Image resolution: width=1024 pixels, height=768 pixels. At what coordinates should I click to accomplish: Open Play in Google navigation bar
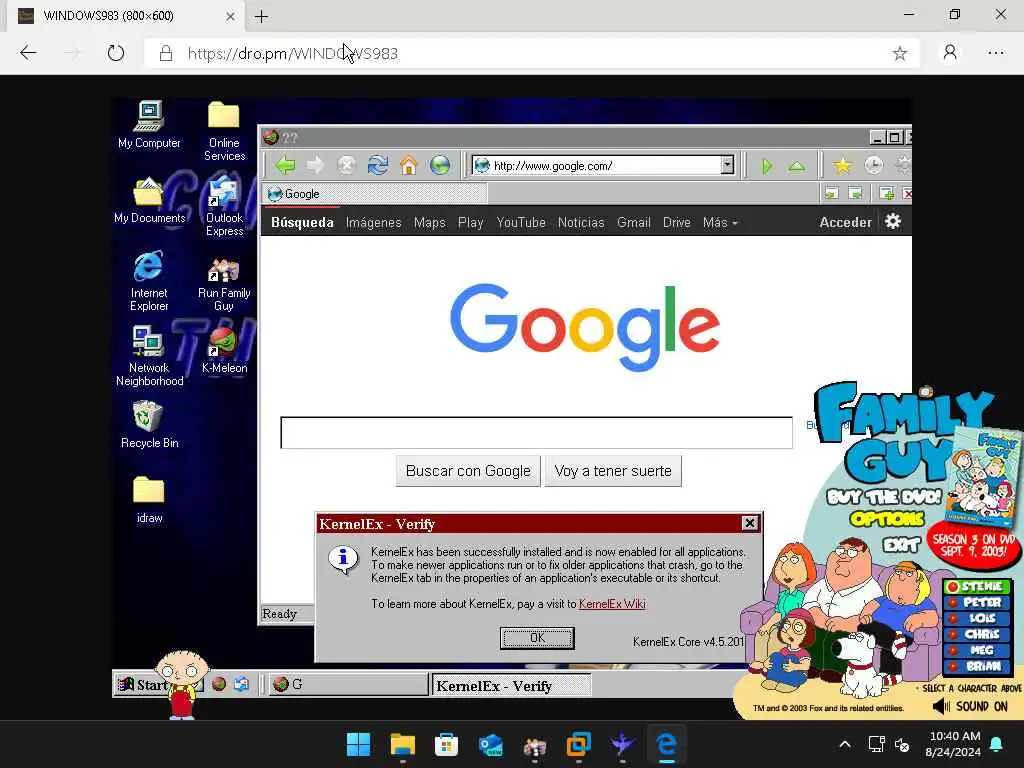(470, 223)
